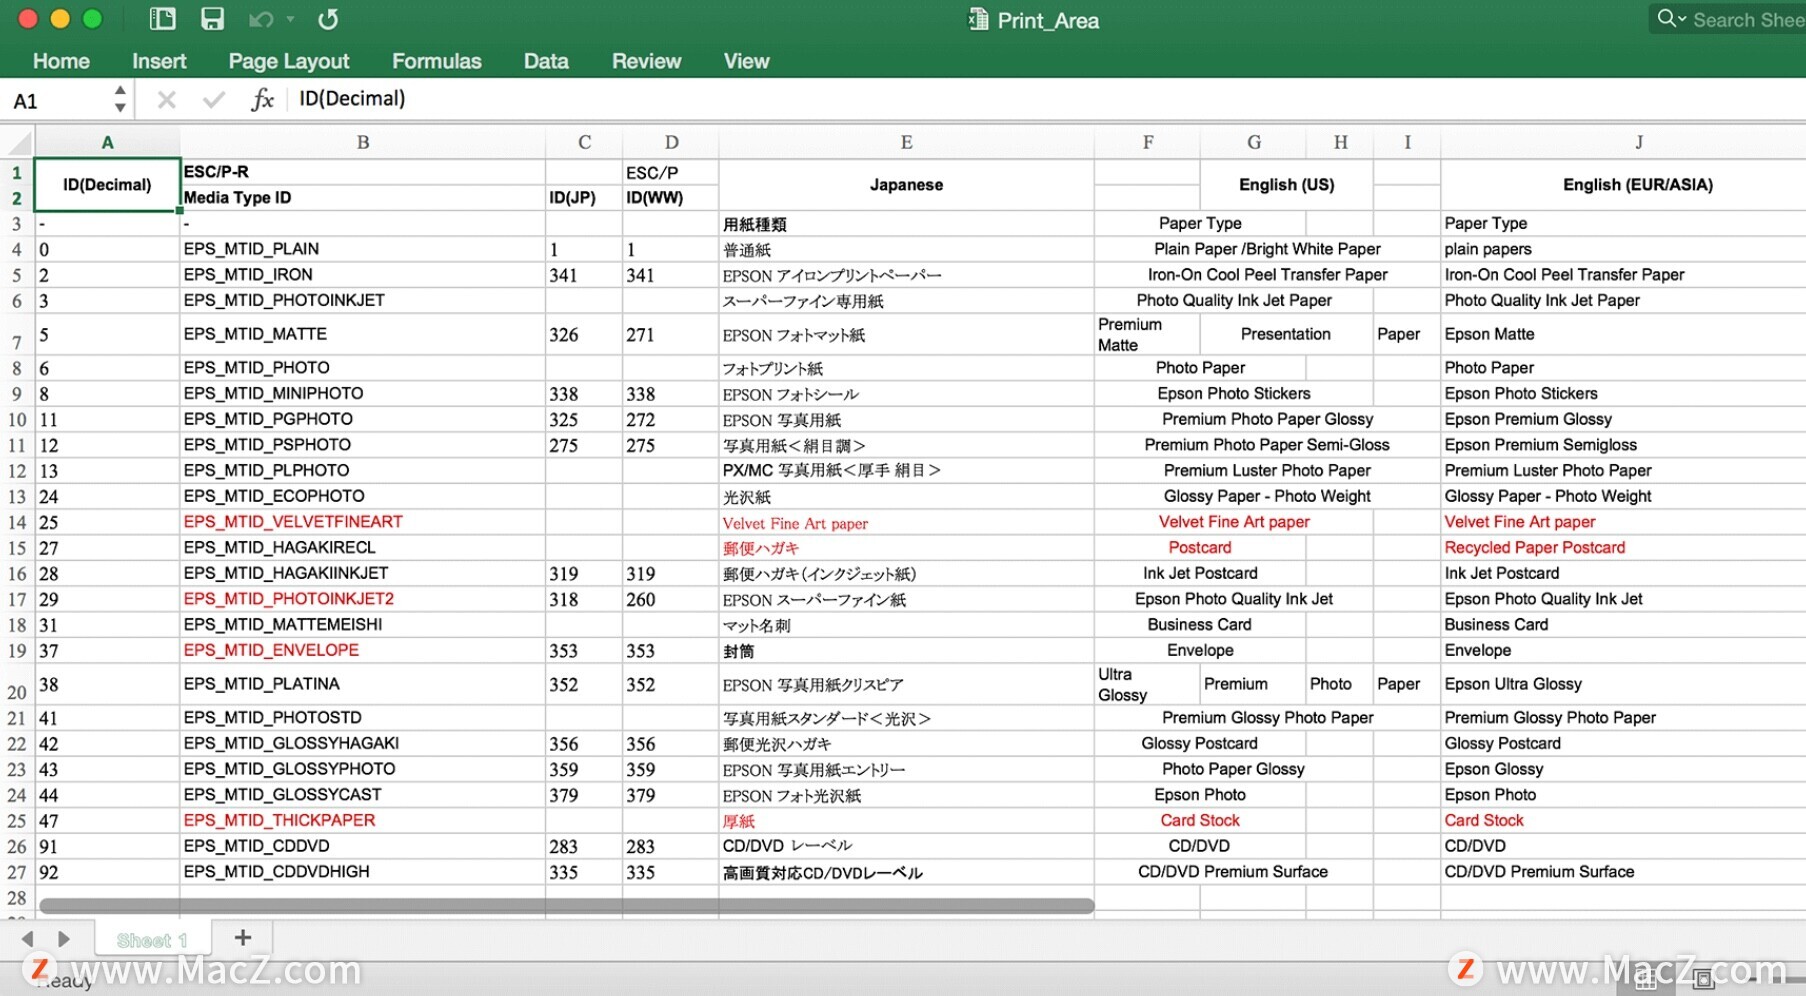
Task: Click the fx insert function icon
Action: (x=262, y=99)
